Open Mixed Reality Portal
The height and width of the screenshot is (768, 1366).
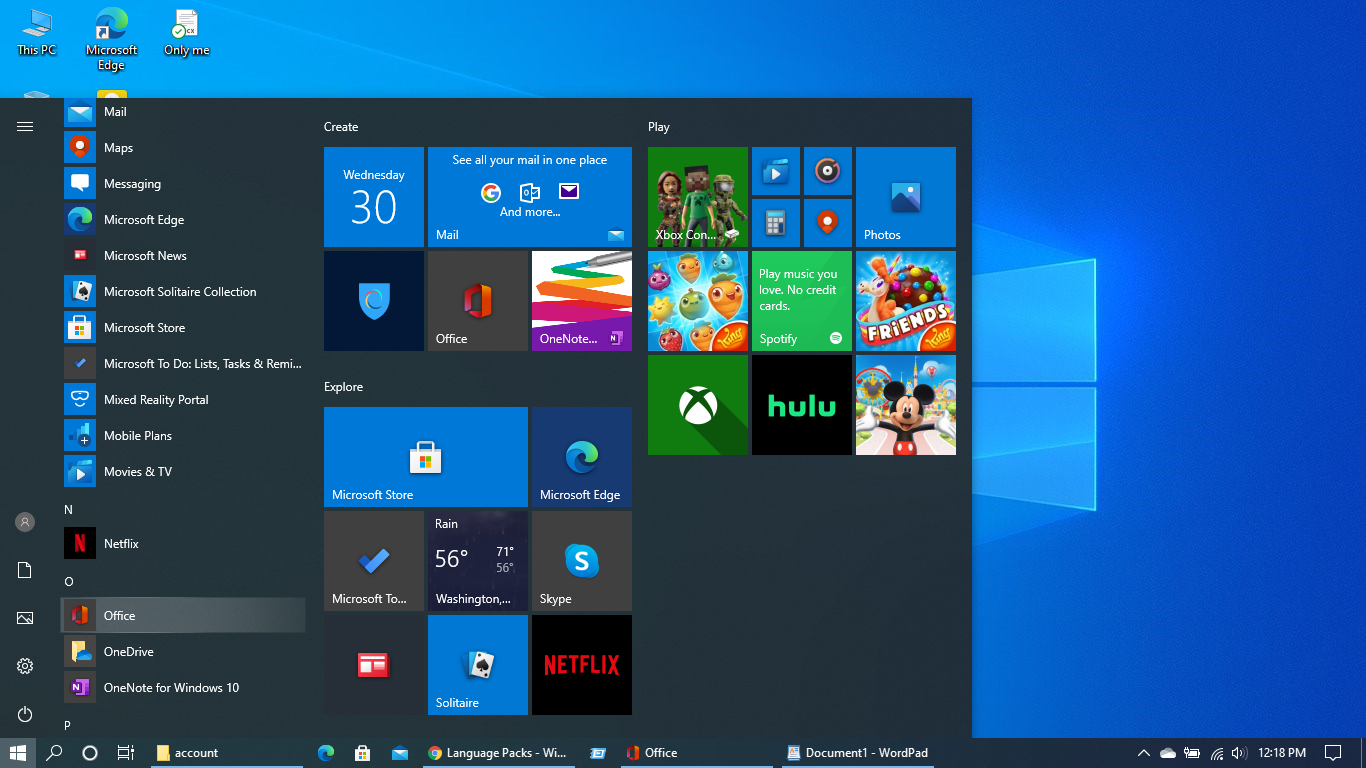point(184,400)
